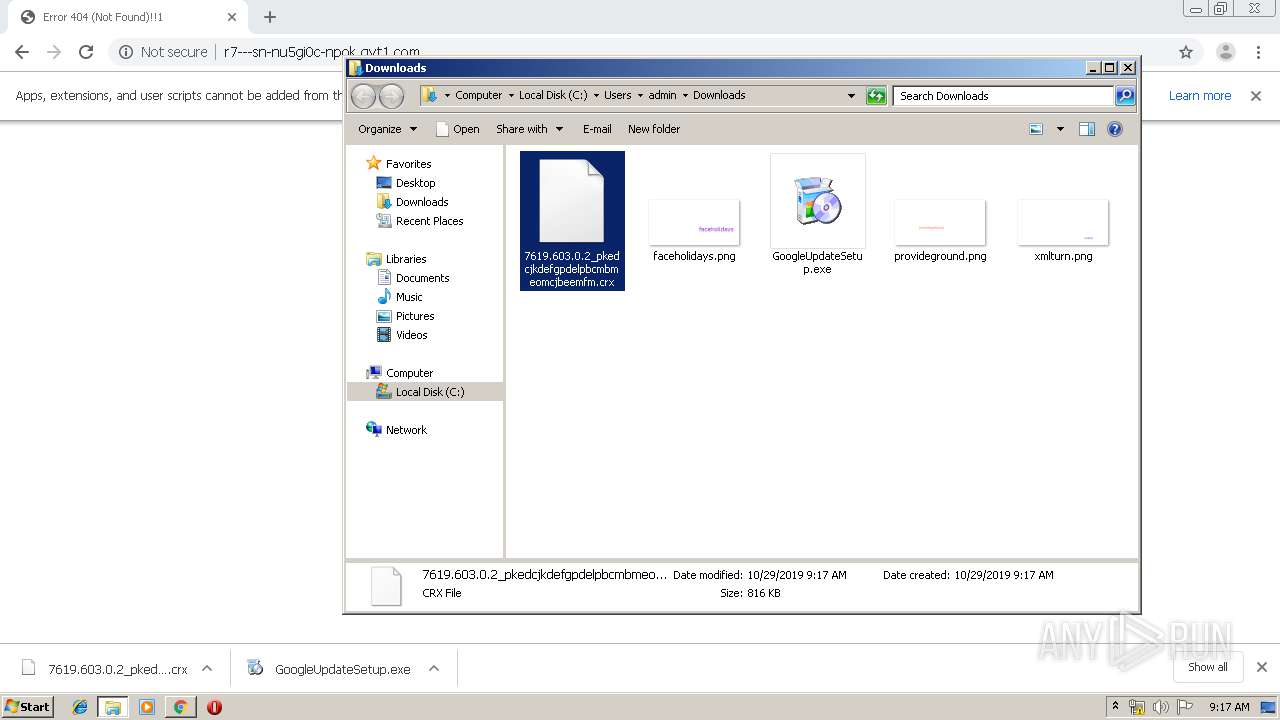The height and width of the screenshot is (720, 1280).
Task: Select Desktop in Favorites
Action: point(415,183)
